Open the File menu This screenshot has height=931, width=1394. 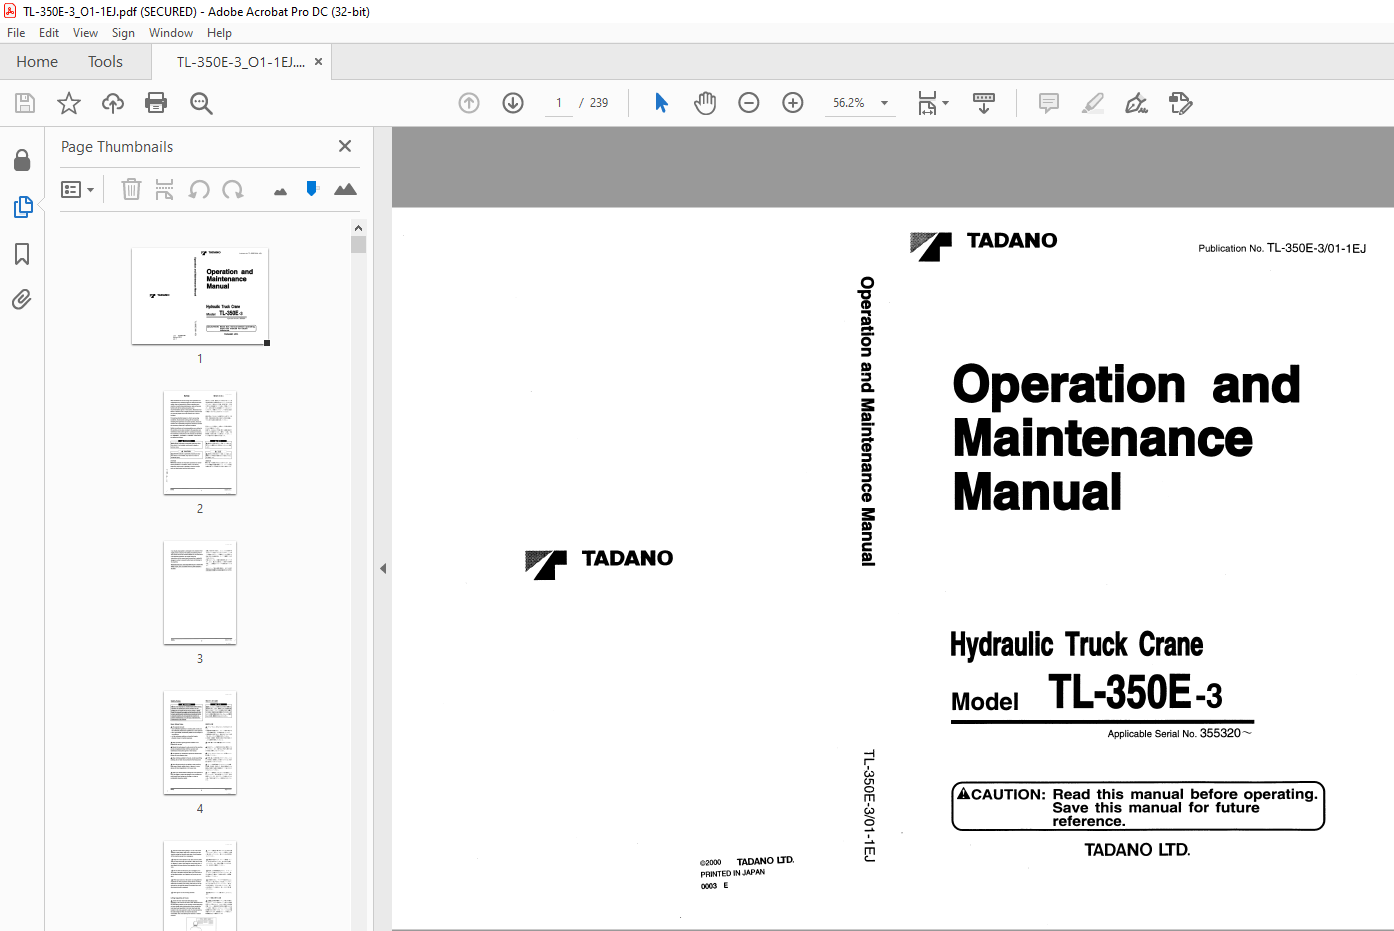coord(16,33)
